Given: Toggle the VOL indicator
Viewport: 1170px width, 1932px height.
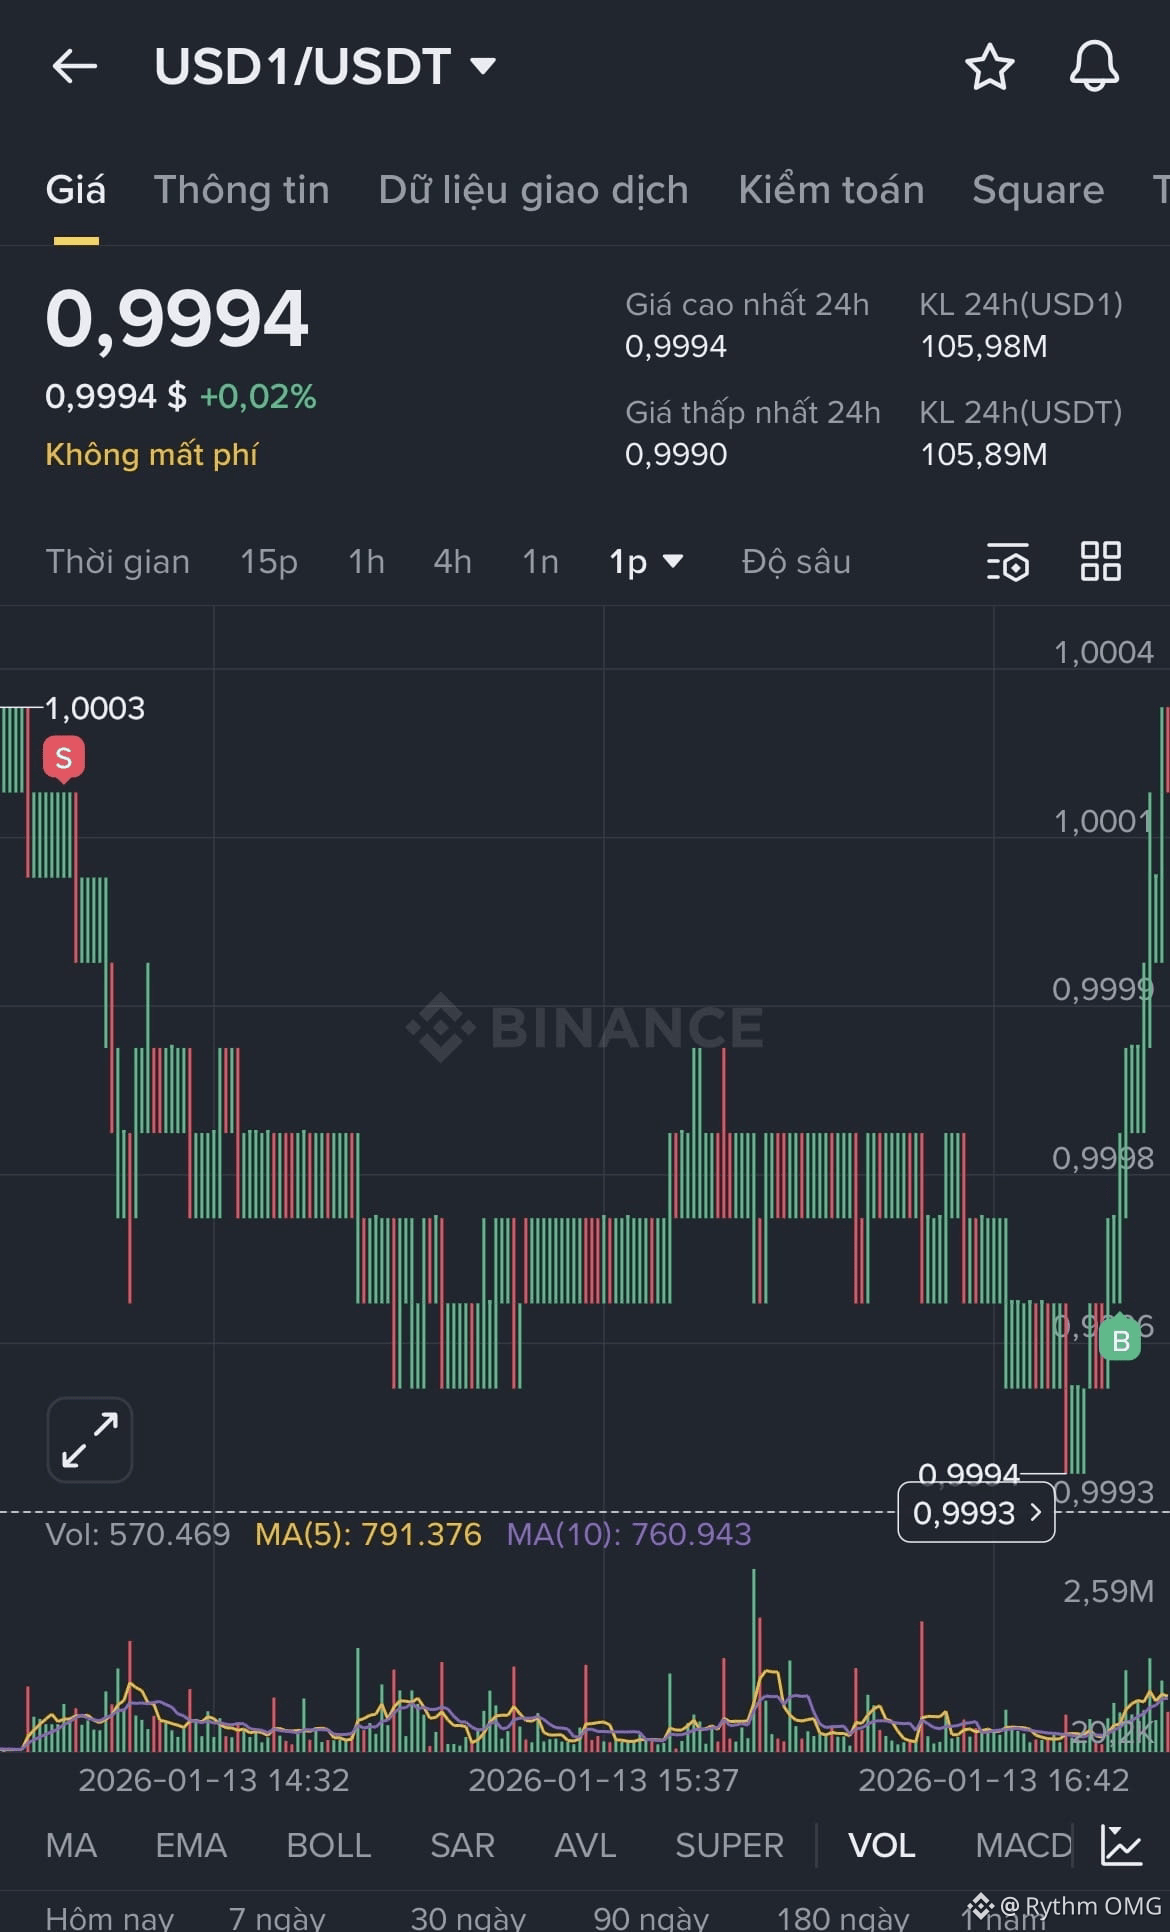Looking at the screenshot, I should tap(881, 1845).
